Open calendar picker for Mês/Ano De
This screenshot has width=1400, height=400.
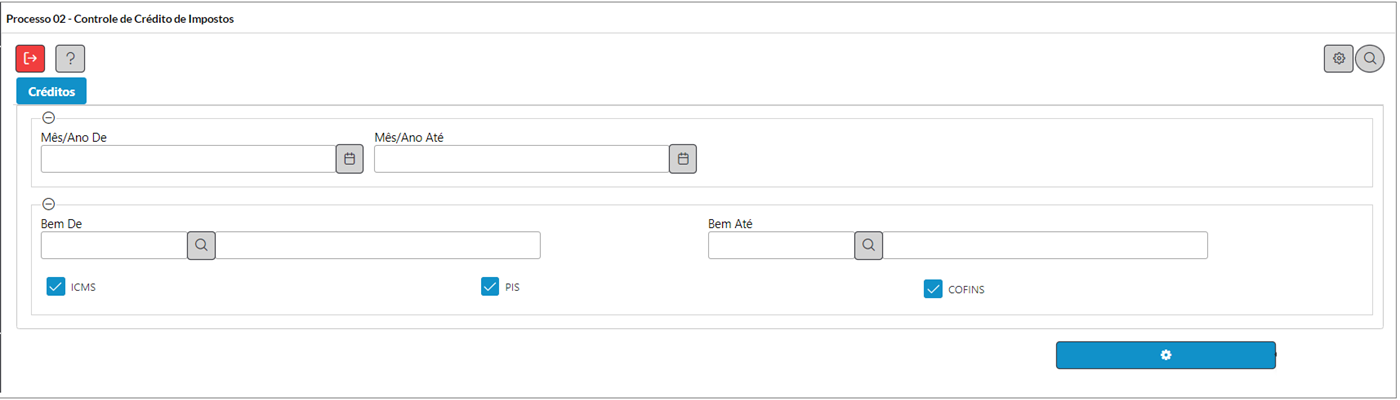[x=349, y=159]
